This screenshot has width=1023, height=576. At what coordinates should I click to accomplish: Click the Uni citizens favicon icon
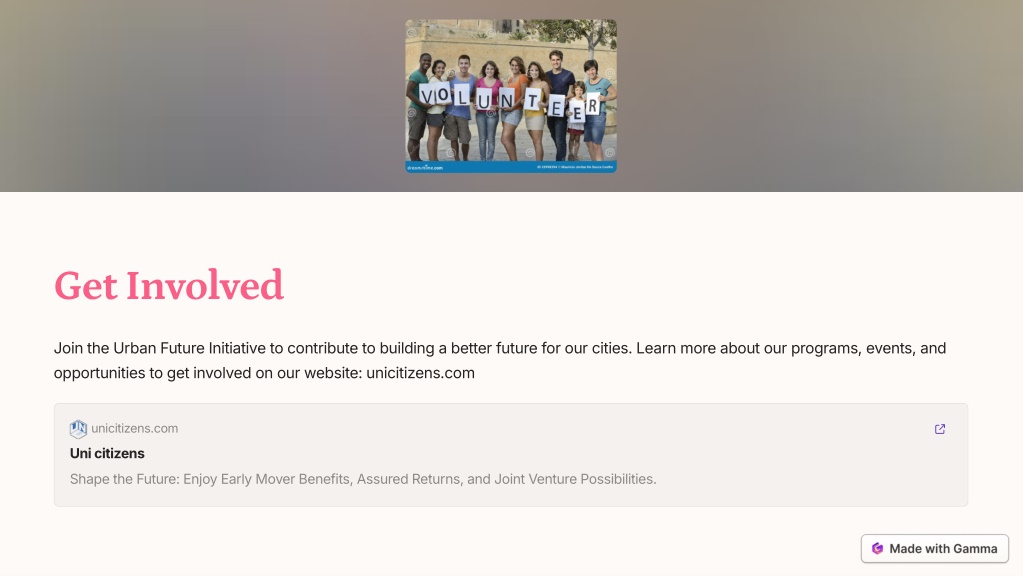(x=78, y=429)
